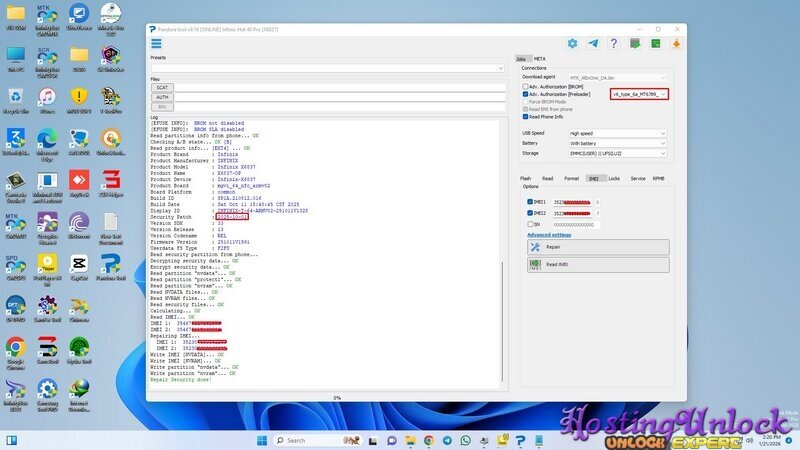Click the Telegram paper-plane icon
This screenshot has width=800, height=450.
[x=593, y=43]
